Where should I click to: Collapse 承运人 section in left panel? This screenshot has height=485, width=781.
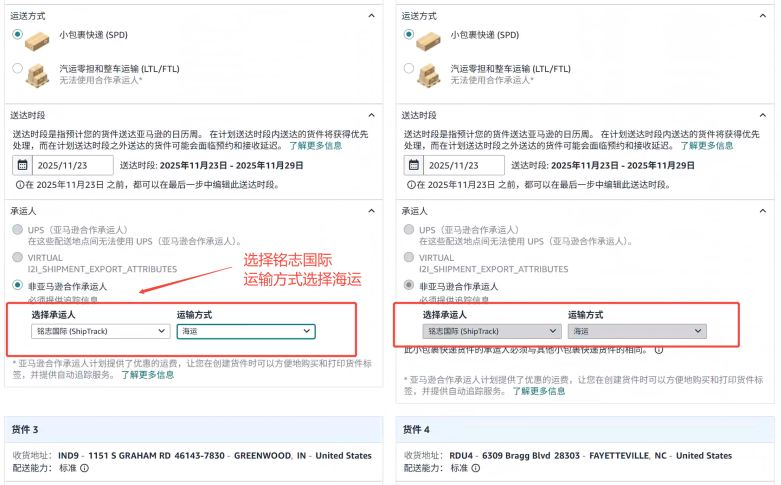click(x=372, y=211)
